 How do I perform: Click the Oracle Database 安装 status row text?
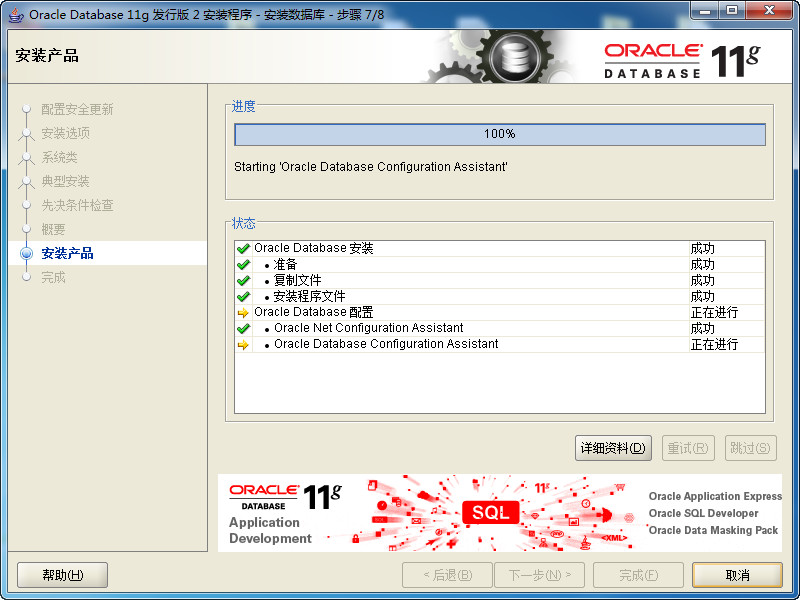[314, 248]
